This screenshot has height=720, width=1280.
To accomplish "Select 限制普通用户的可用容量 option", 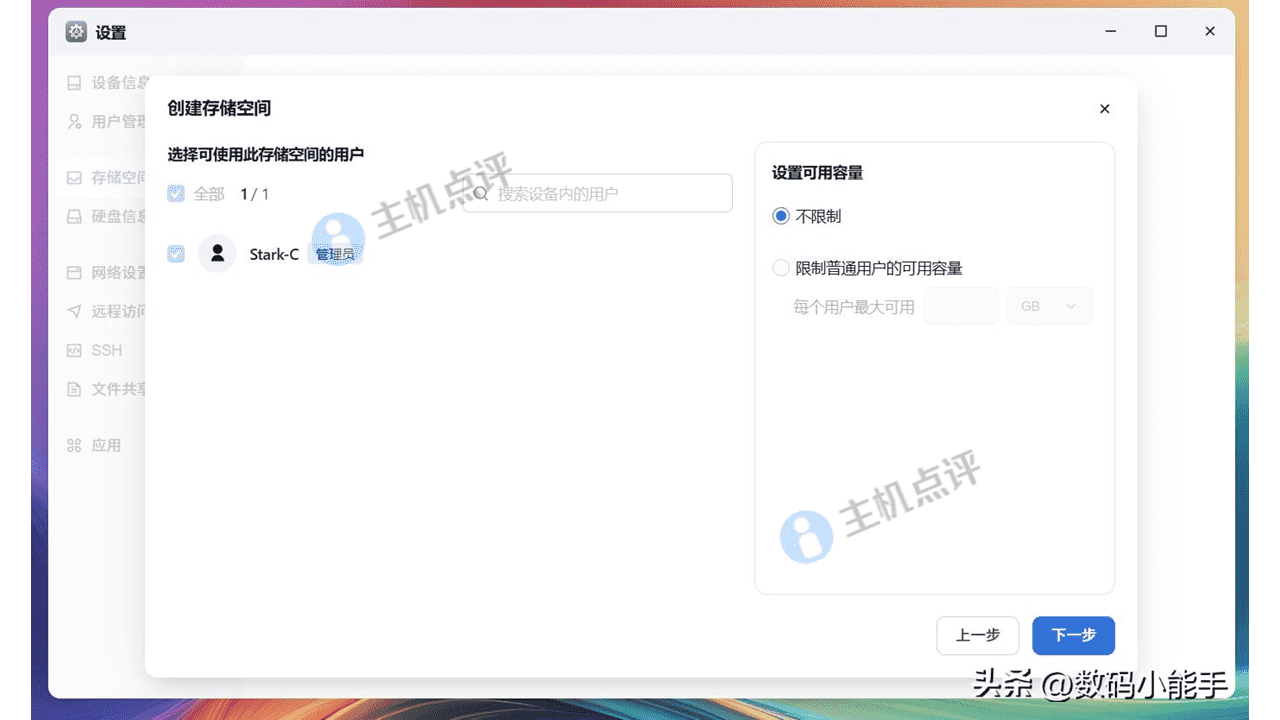I will (781, 268).
